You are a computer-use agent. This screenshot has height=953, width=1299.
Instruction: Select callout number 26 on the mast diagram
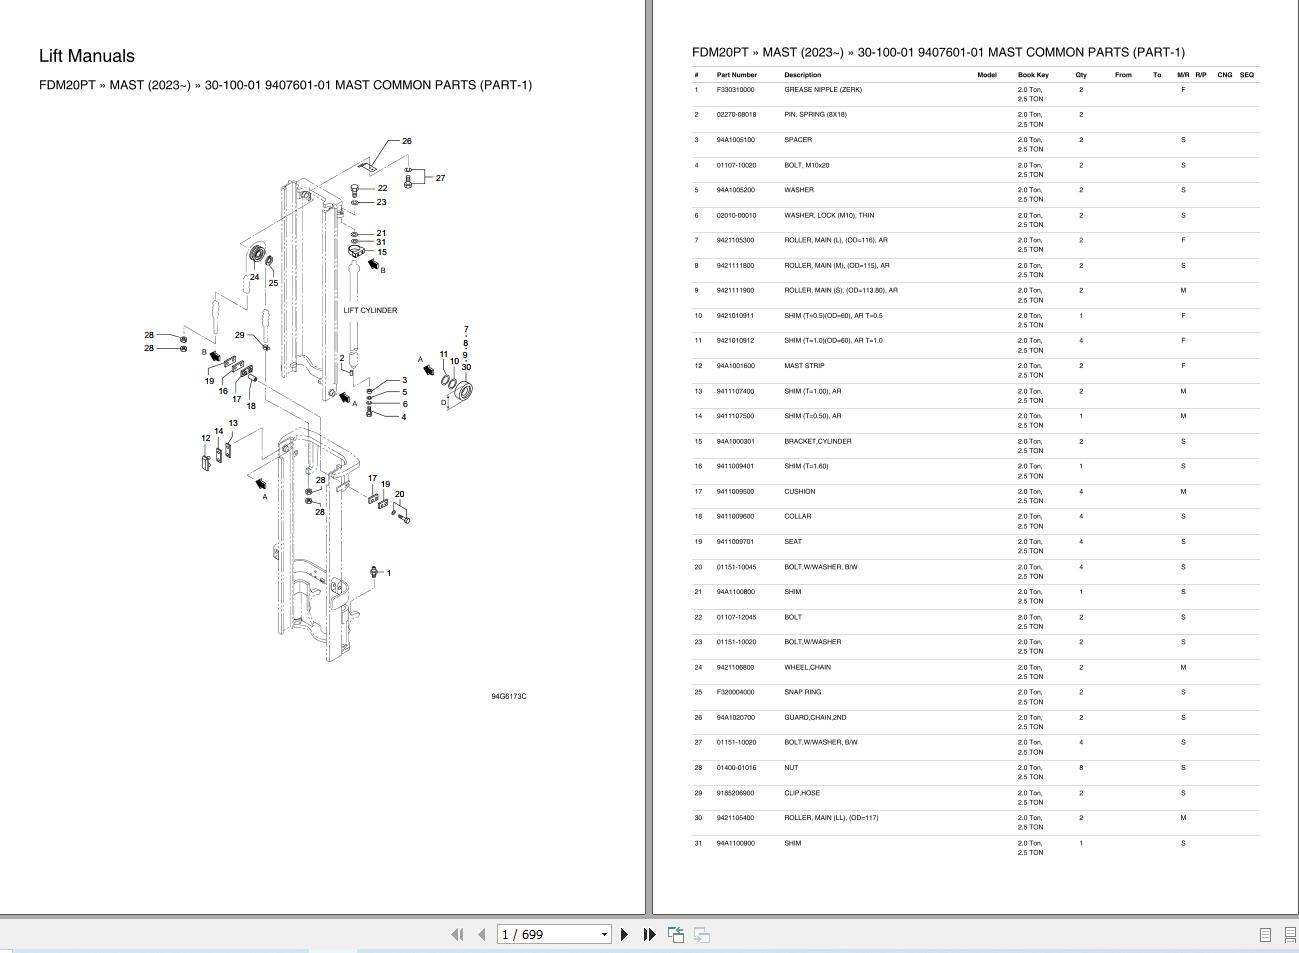click(406, 141)
